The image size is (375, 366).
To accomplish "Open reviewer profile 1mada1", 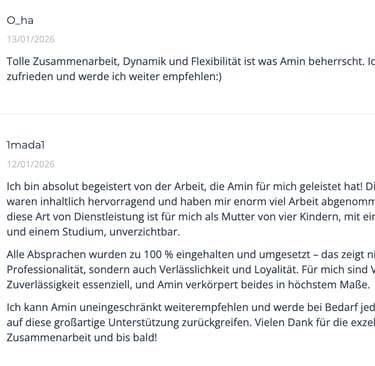I will point(25,145).
